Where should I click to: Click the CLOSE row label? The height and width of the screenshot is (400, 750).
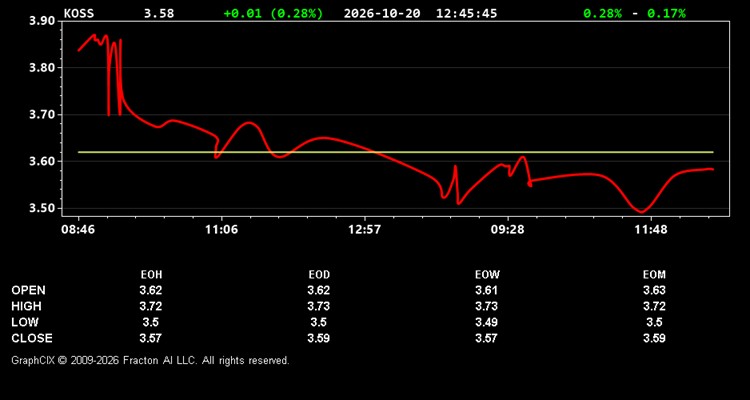pos(32,338)
